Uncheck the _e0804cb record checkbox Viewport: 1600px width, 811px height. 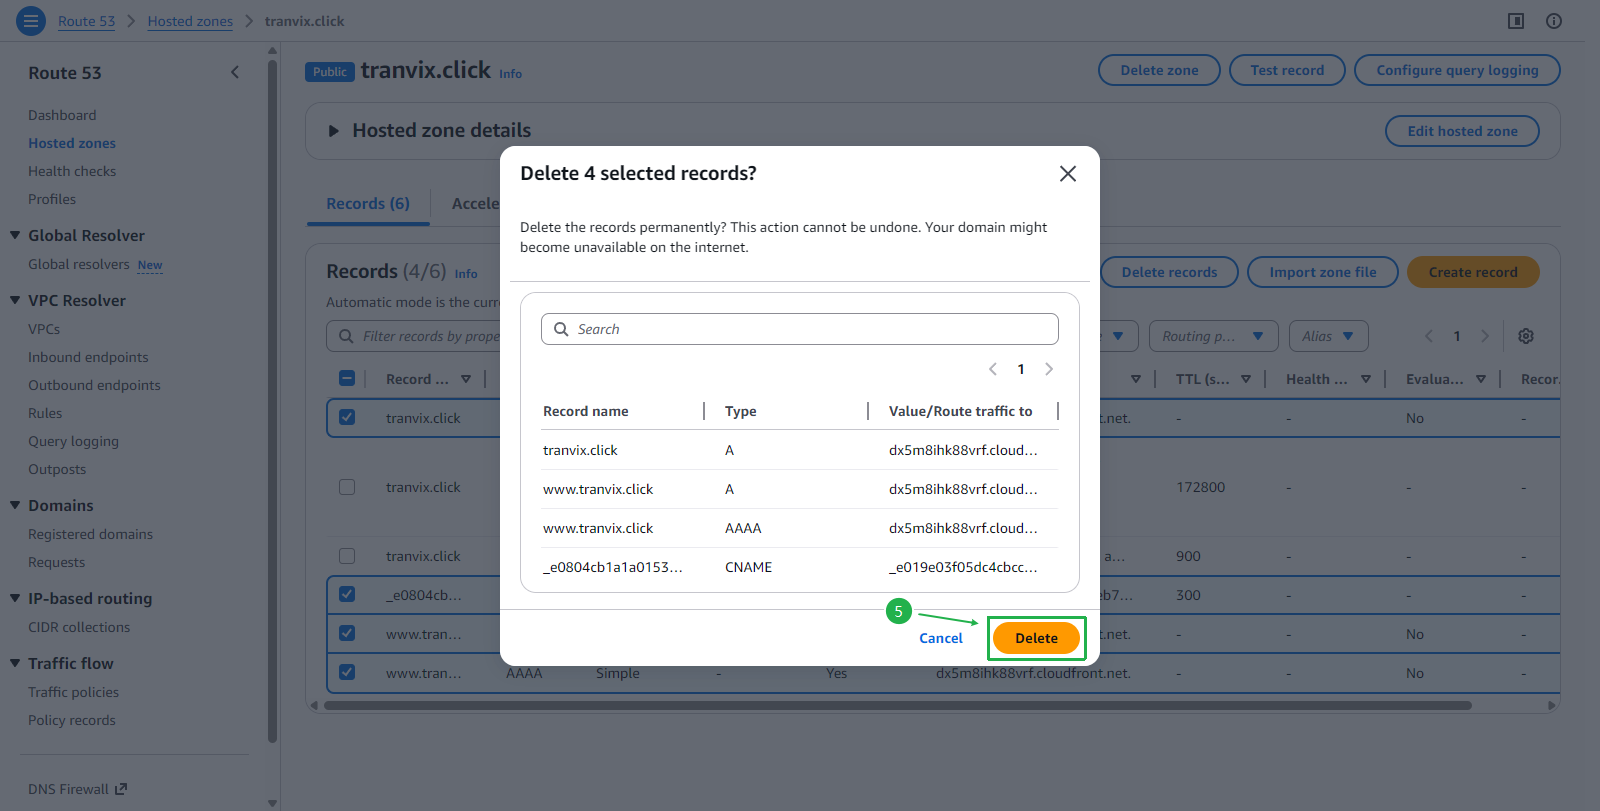pos(347,594)
